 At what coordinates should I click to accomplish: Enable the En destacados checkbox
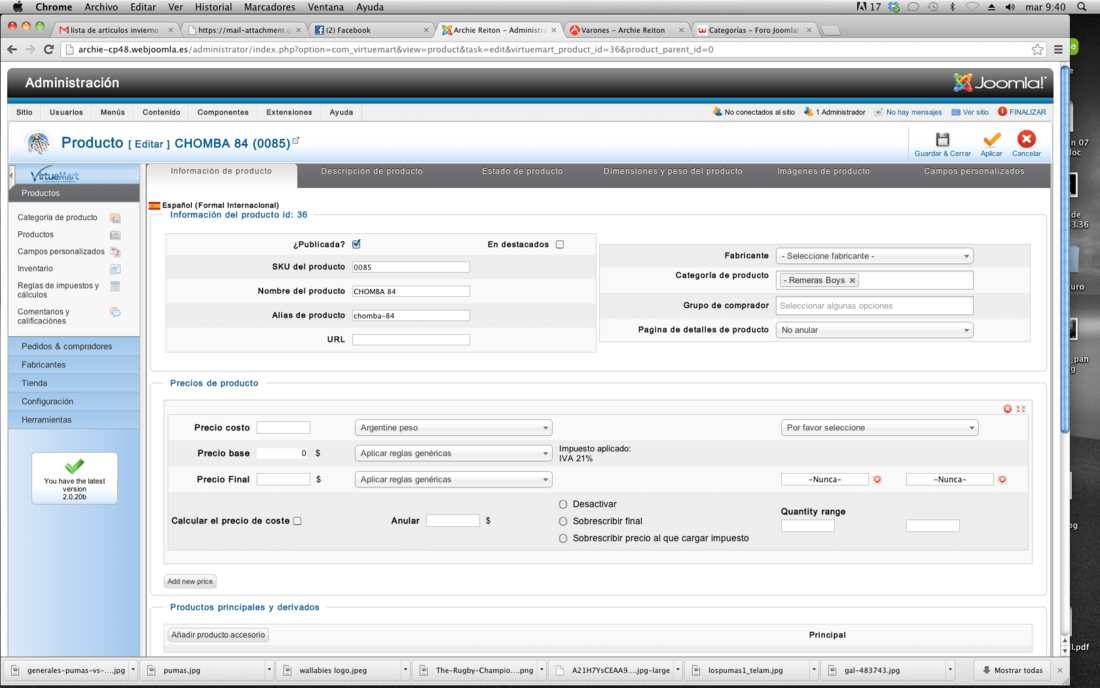(560, 245)
